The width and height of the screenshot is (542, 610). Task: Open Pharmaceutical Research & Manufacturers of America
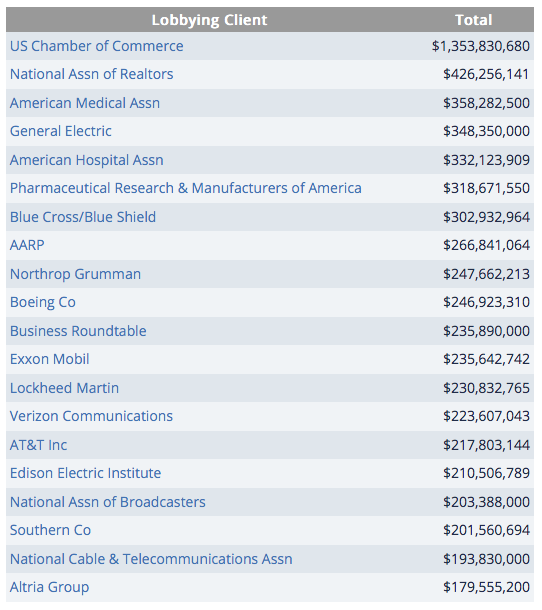tap(186, 188)
